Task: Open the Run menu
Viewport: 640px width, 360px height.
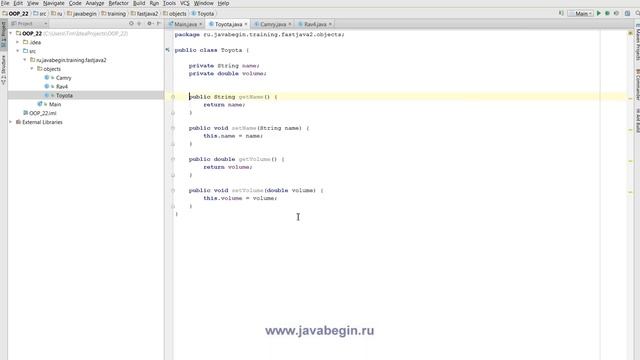Action: click(x=154, y=3)
